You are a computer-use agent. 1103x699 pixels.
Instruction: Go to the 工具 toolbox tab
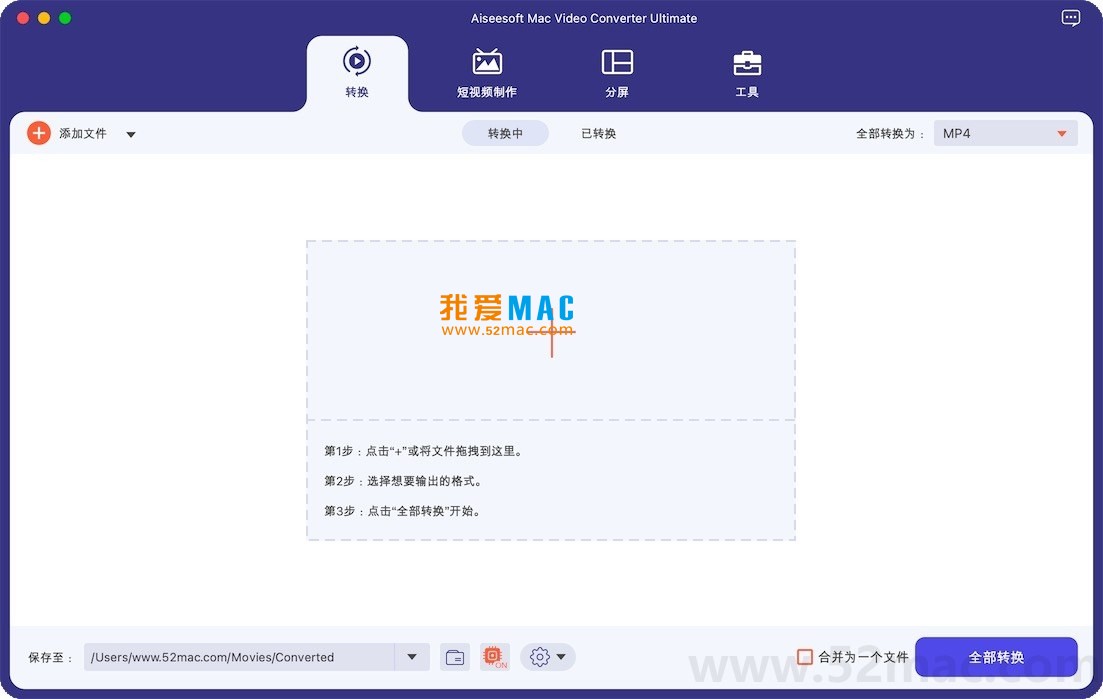(747, 72)
